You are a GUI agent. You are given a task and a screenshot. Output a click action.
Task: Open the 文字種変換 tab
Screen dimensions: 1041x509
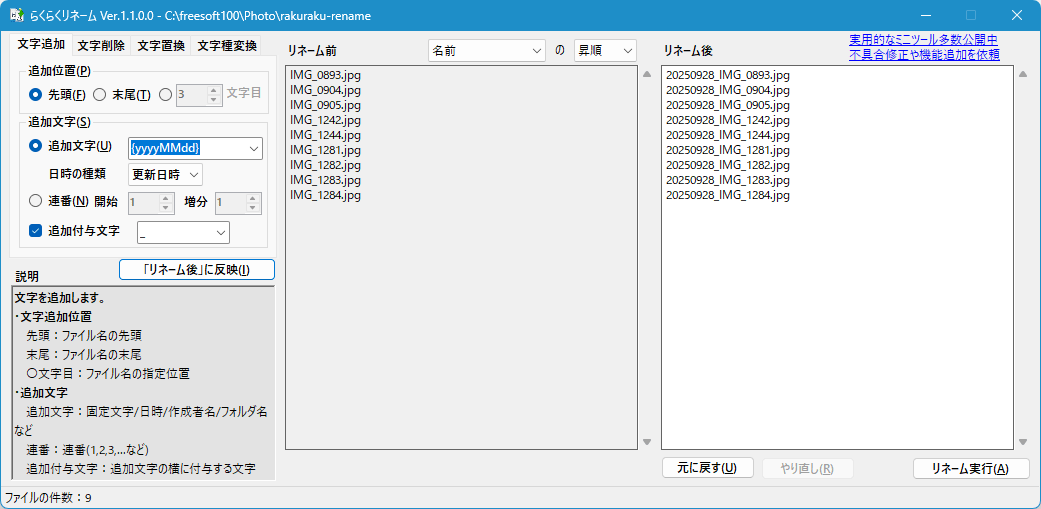click(x=227, y=46)
